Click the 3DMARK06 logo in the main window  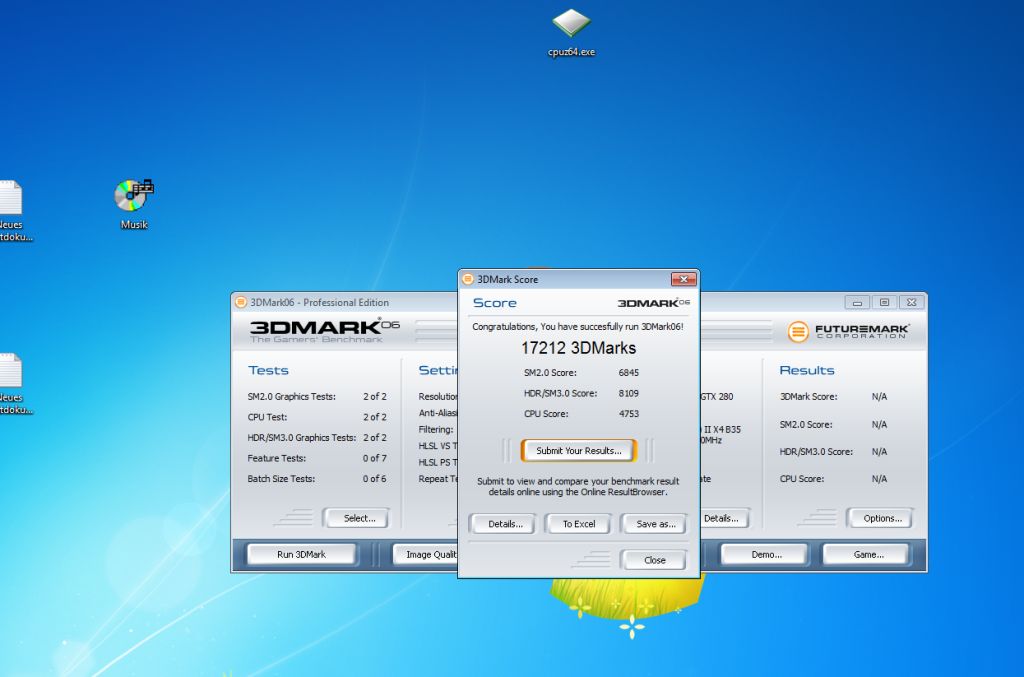(x=324, y=330)
